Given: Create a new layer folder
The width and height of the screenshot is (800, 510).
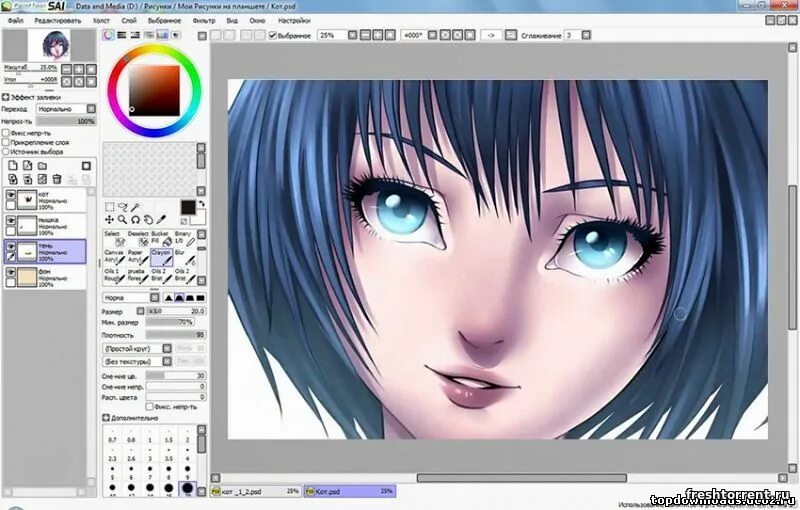Looking at the screenshot, I should coord(42,166).
